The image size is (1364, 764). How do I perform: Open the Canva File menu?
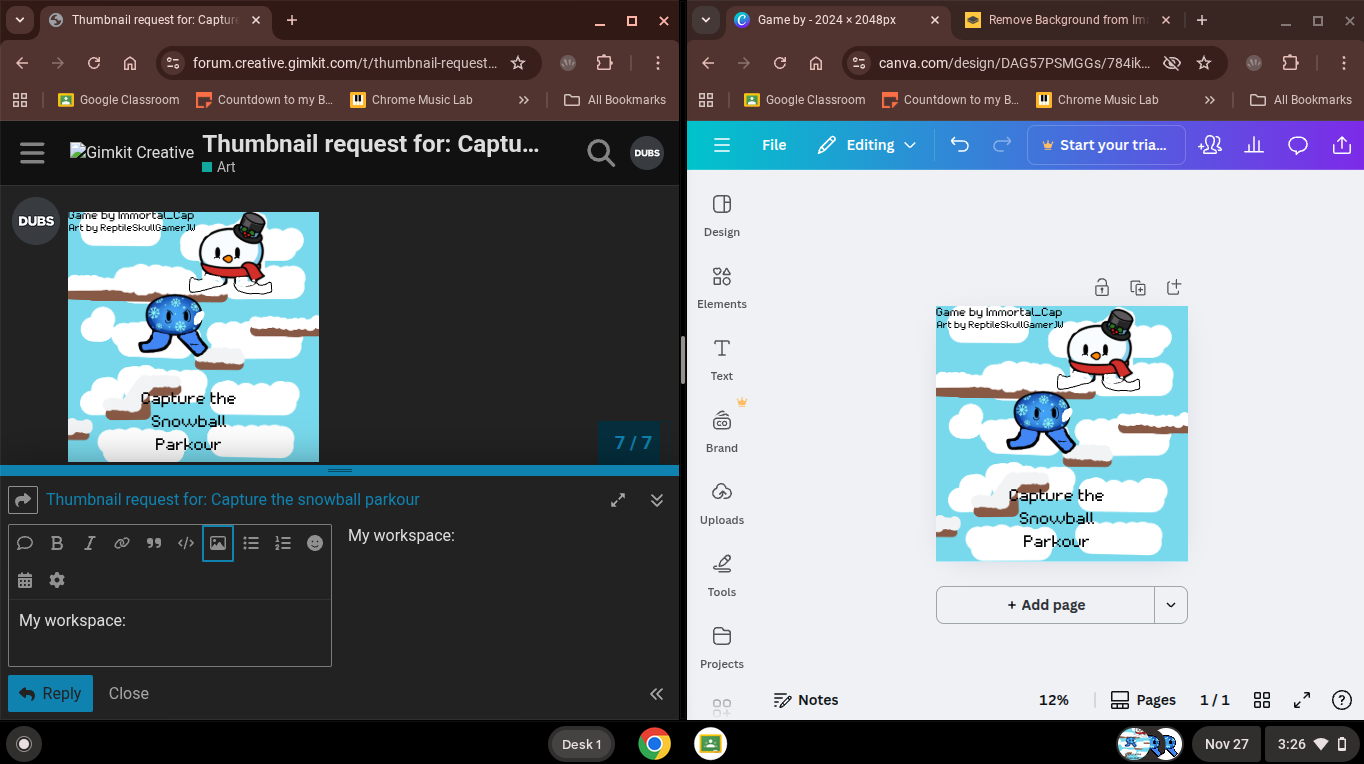click(774, 145)
